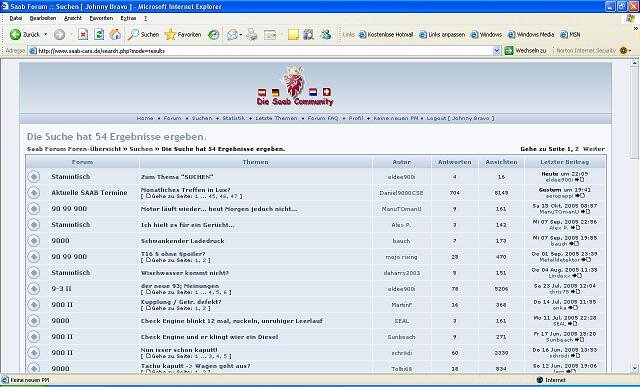Open Keine neuen PN messages link
The width and height of the screenshot is (640, 387).
click(x=396, y=118)
